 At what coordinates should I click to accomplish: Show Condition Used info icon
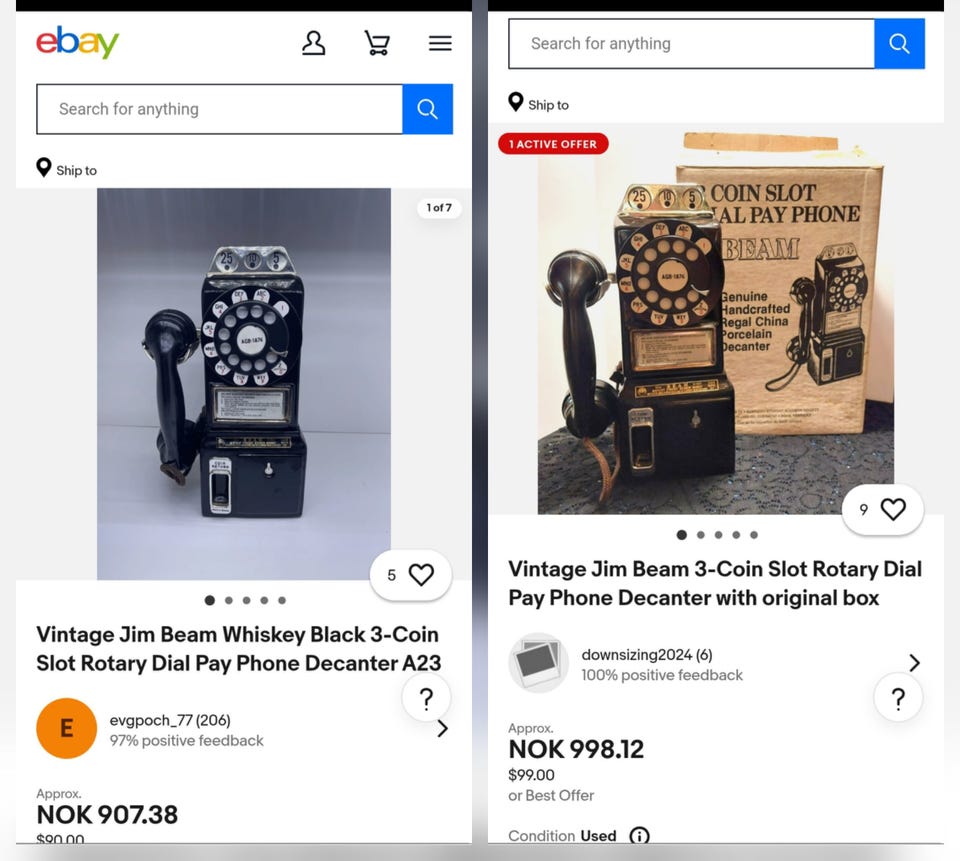pos(639,835)
